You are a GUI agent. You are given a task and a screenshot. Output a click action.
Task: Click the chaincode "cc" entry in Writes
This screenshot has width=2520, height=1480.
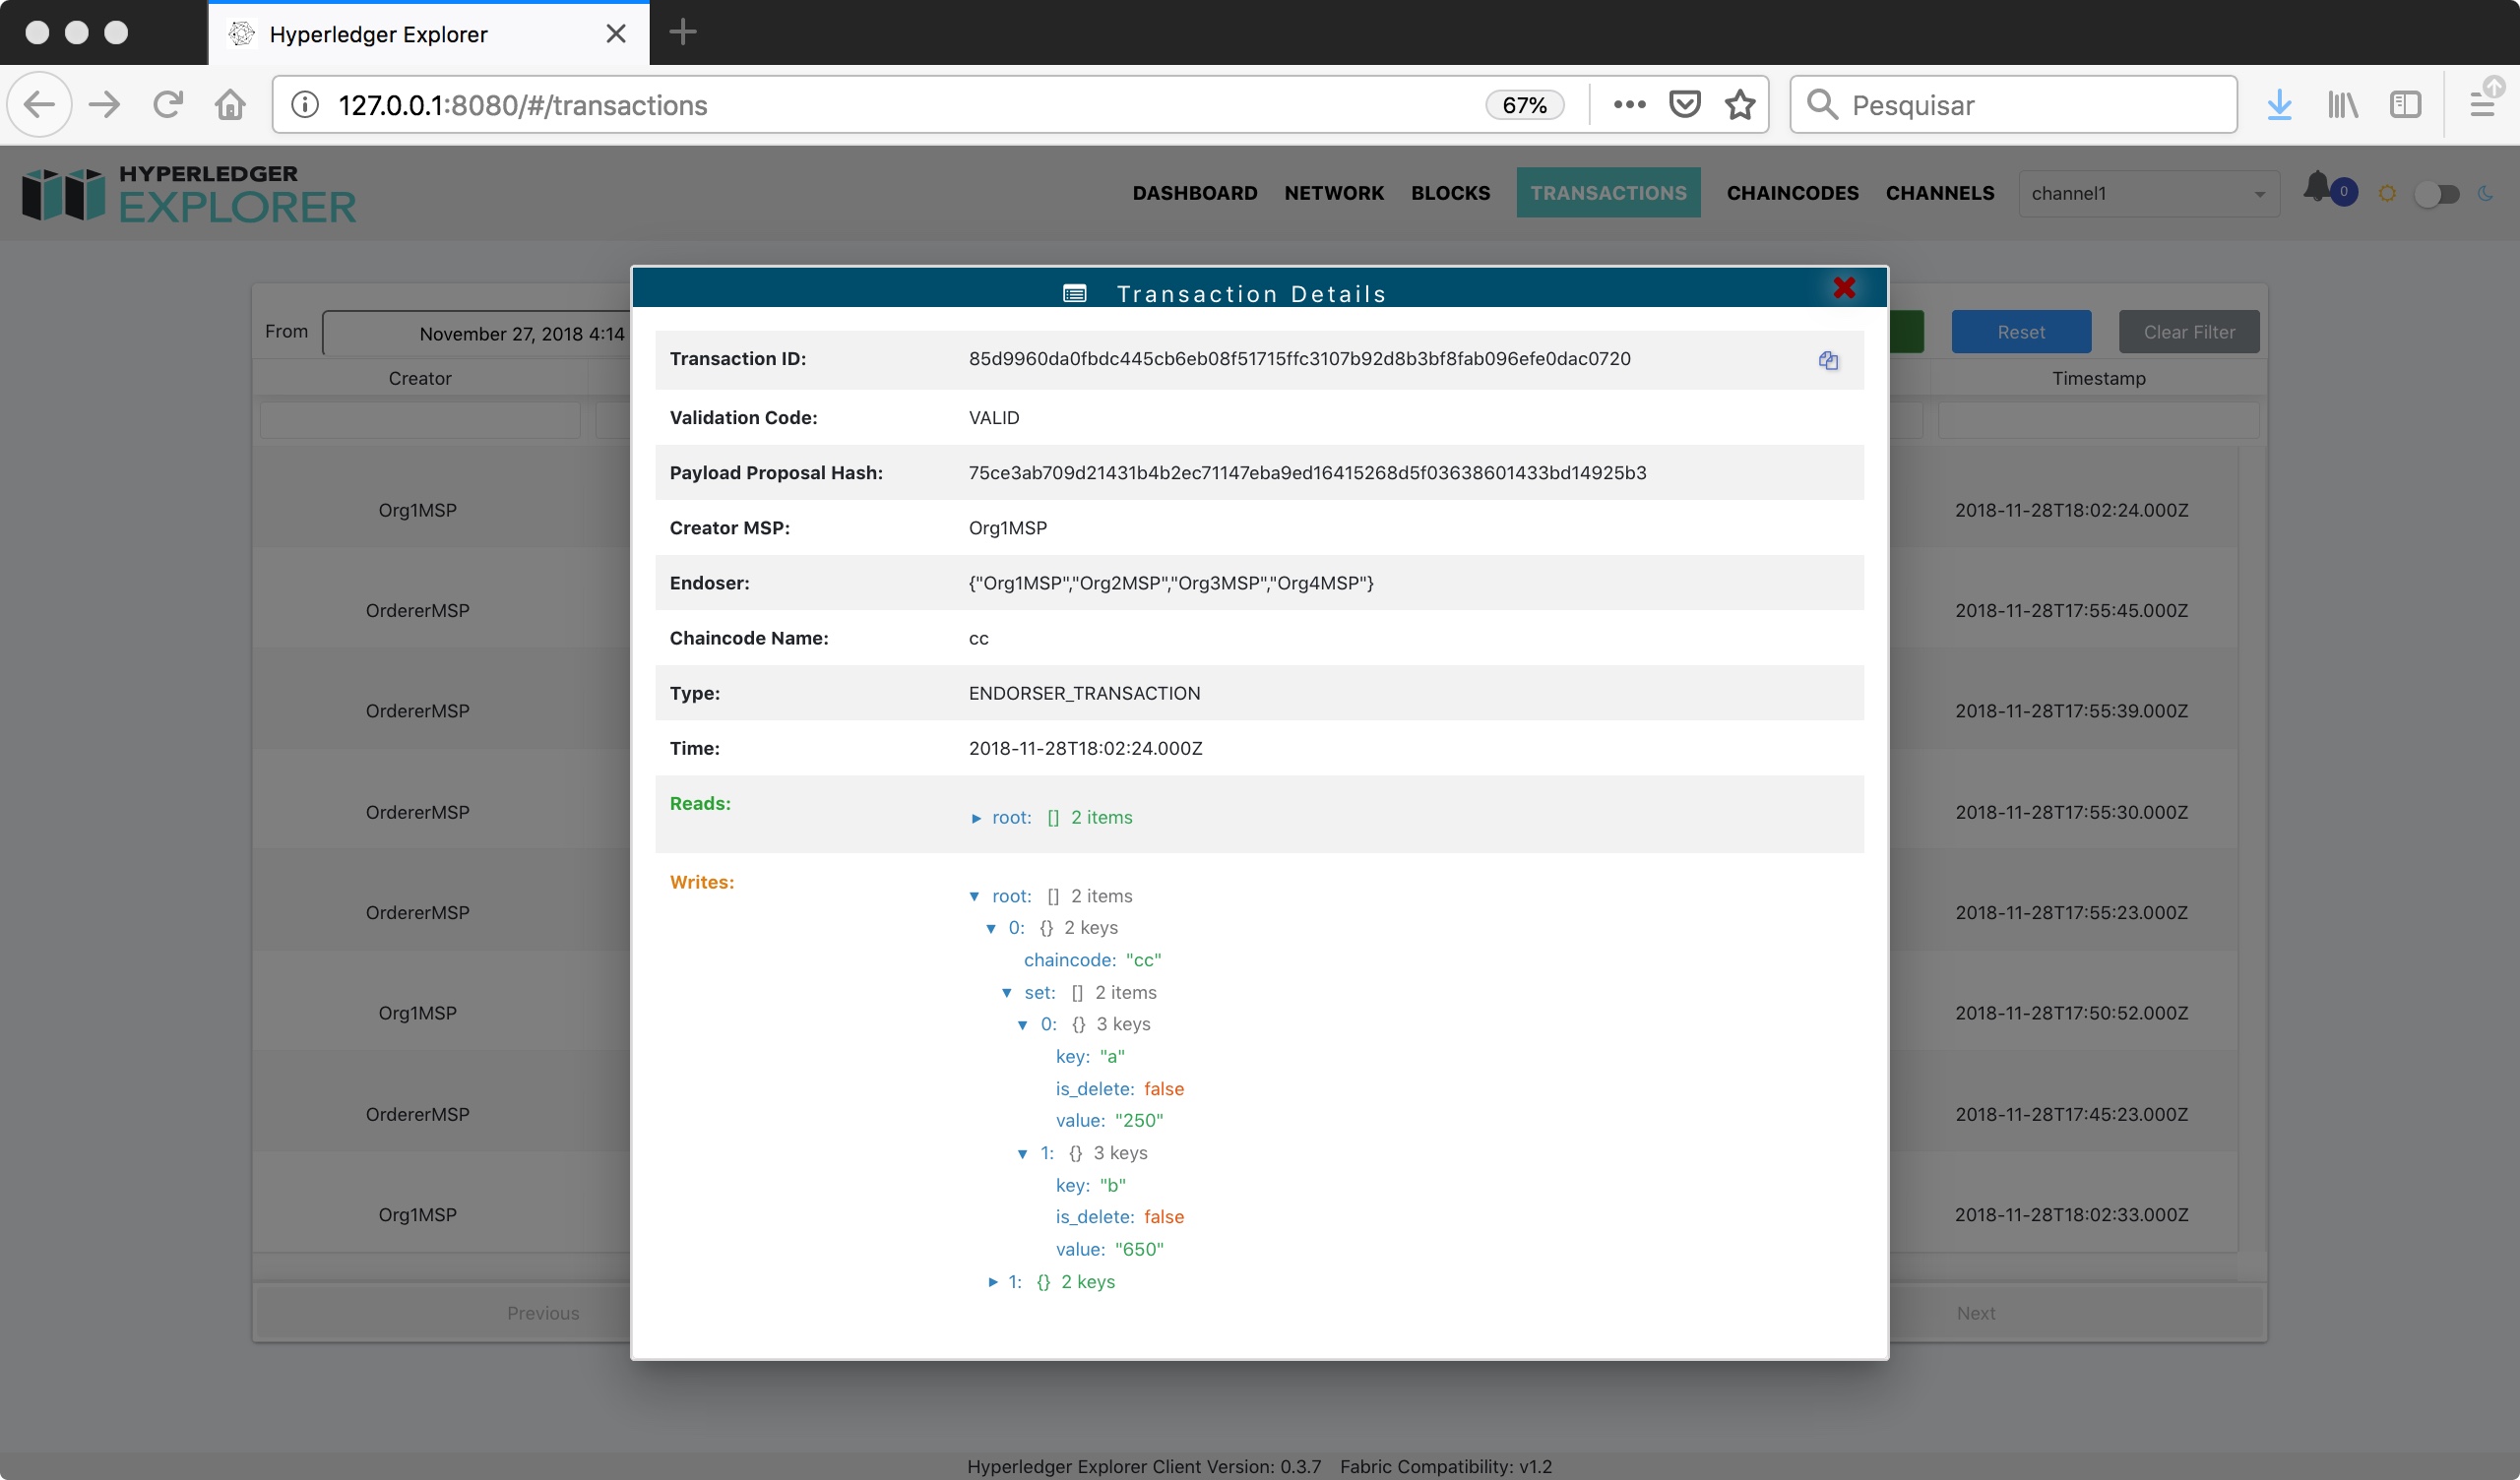tap(1092, 960)
